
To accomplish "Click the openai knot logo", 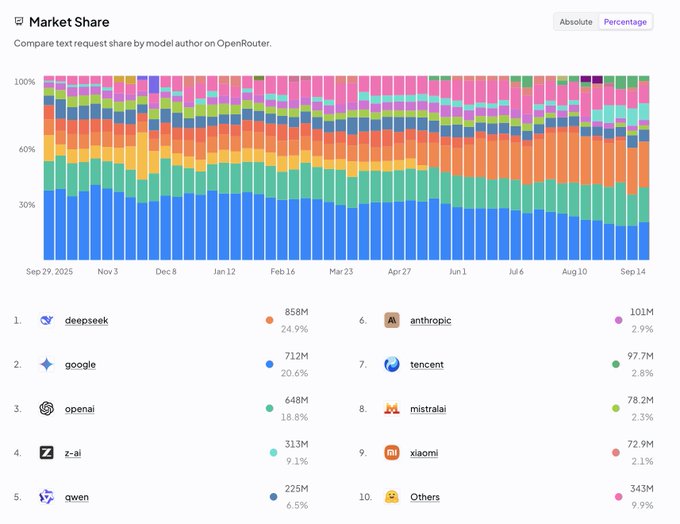I will (x=46, y=409).
